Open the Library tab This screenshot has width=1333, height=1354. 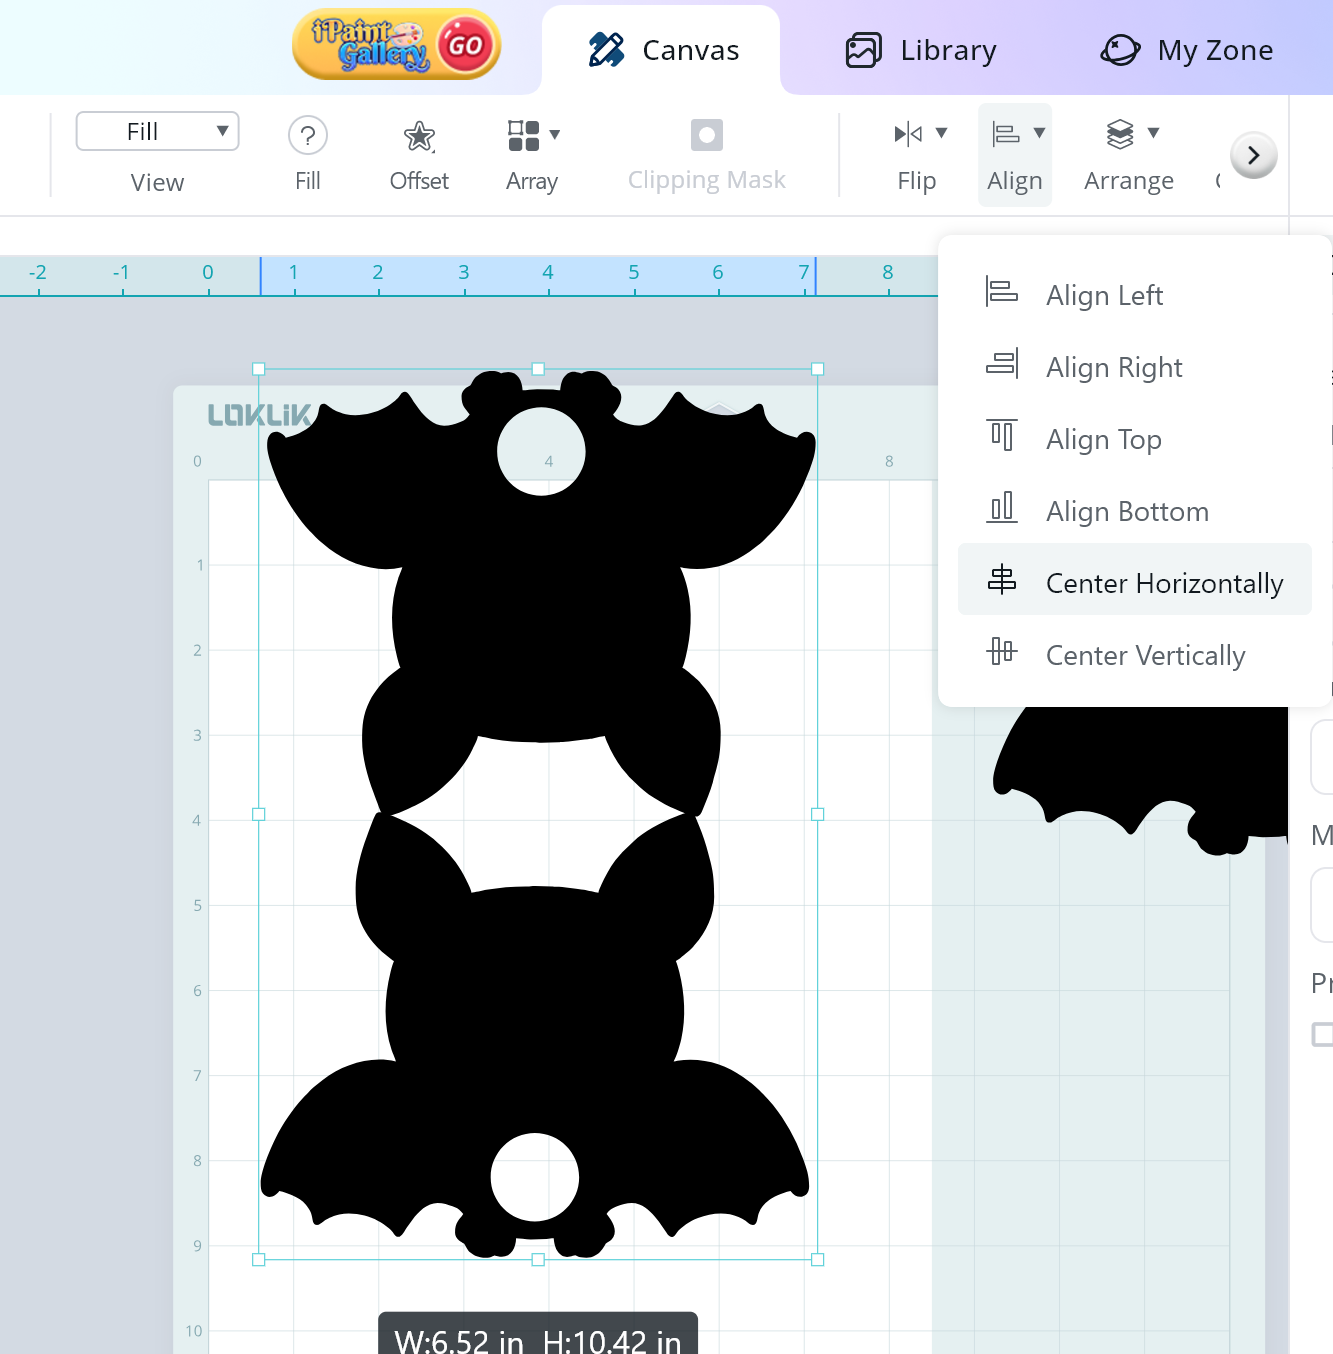coord(921,50)
